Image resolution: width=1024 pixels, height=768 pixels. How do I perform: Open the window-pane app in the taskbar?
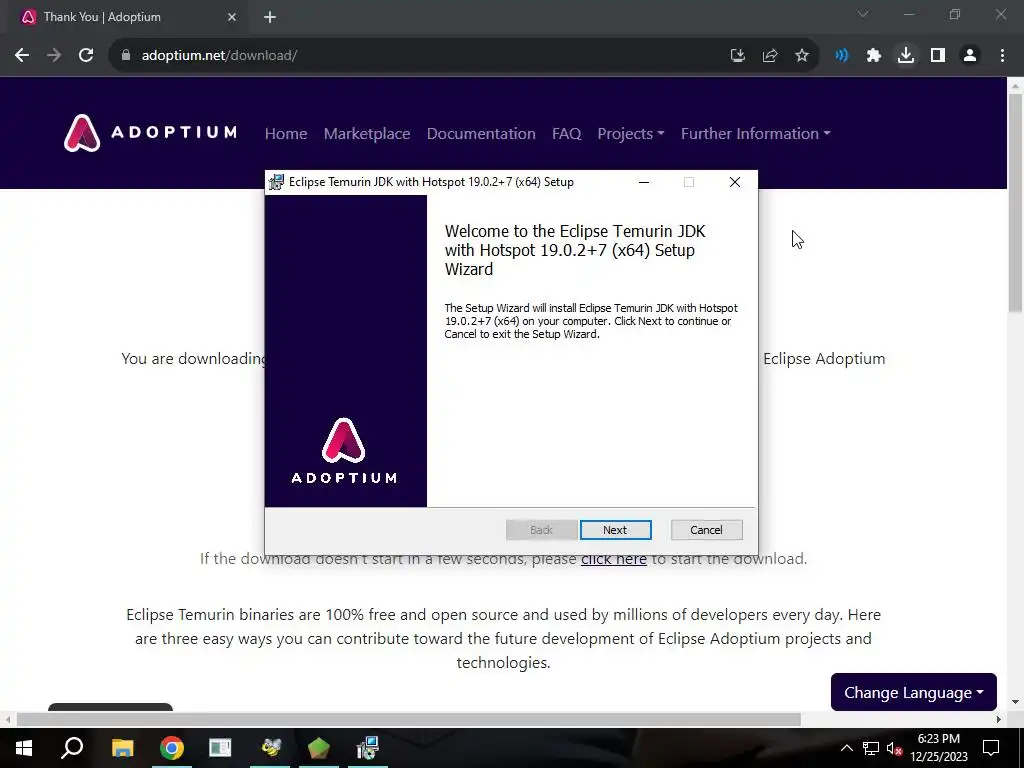220,748
